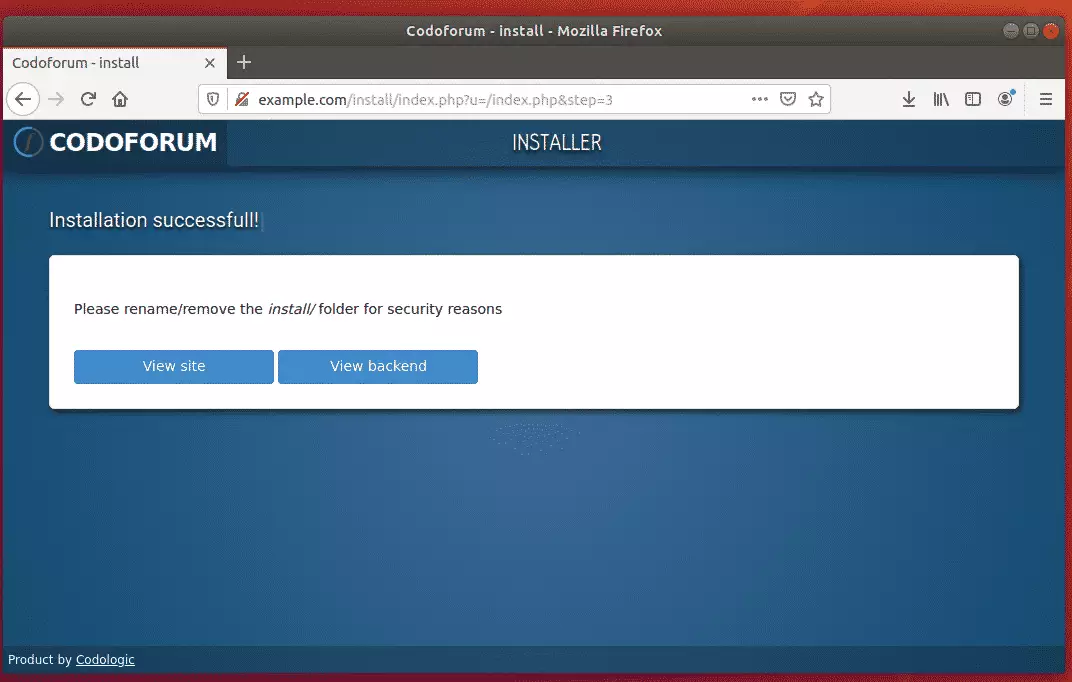Open the Downloads panel

coord(909,99)
